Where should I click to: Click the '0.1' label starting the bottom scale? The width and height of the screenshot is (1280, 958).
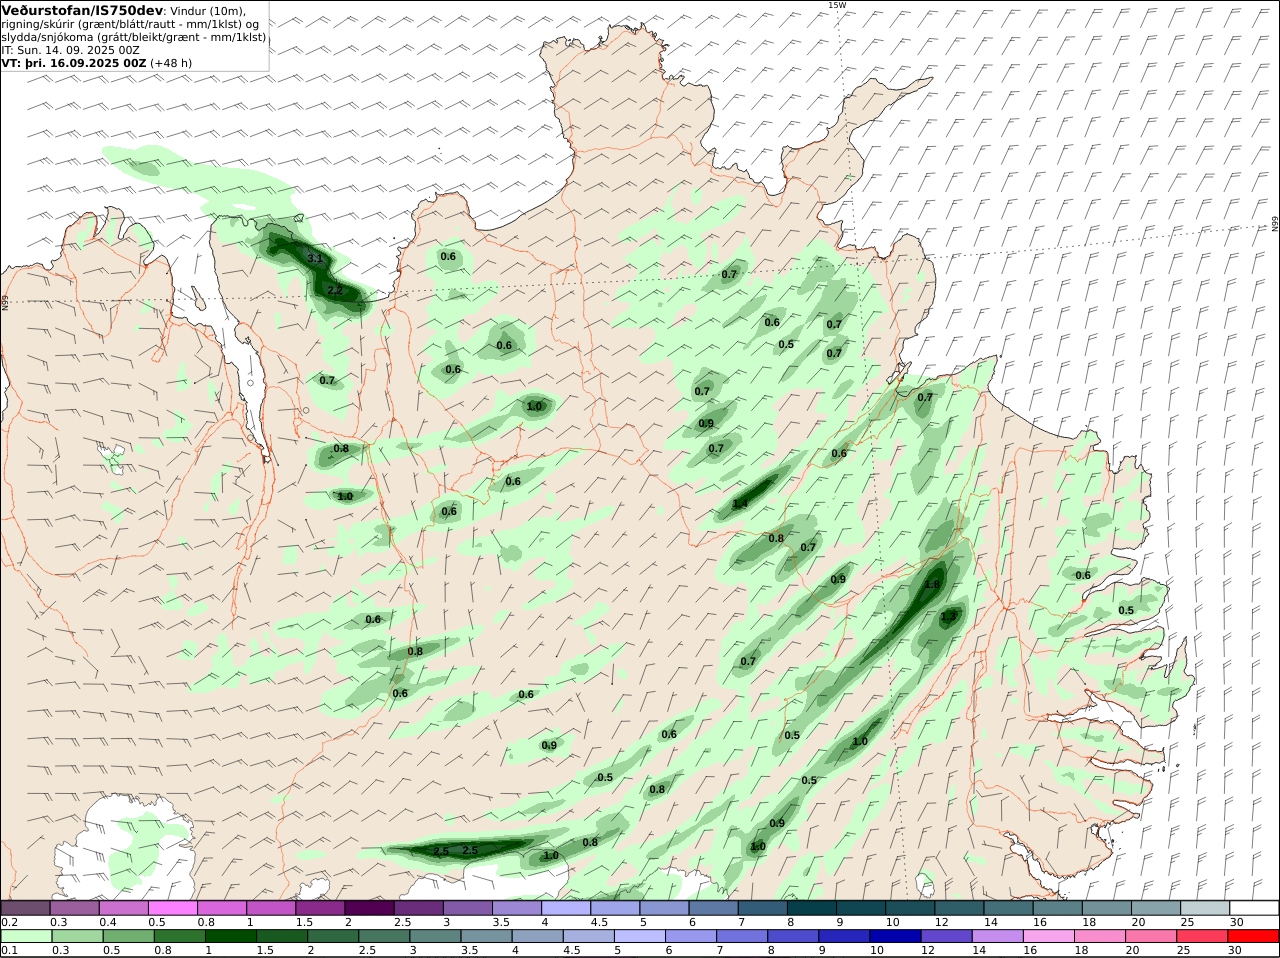tap(9, 950)
